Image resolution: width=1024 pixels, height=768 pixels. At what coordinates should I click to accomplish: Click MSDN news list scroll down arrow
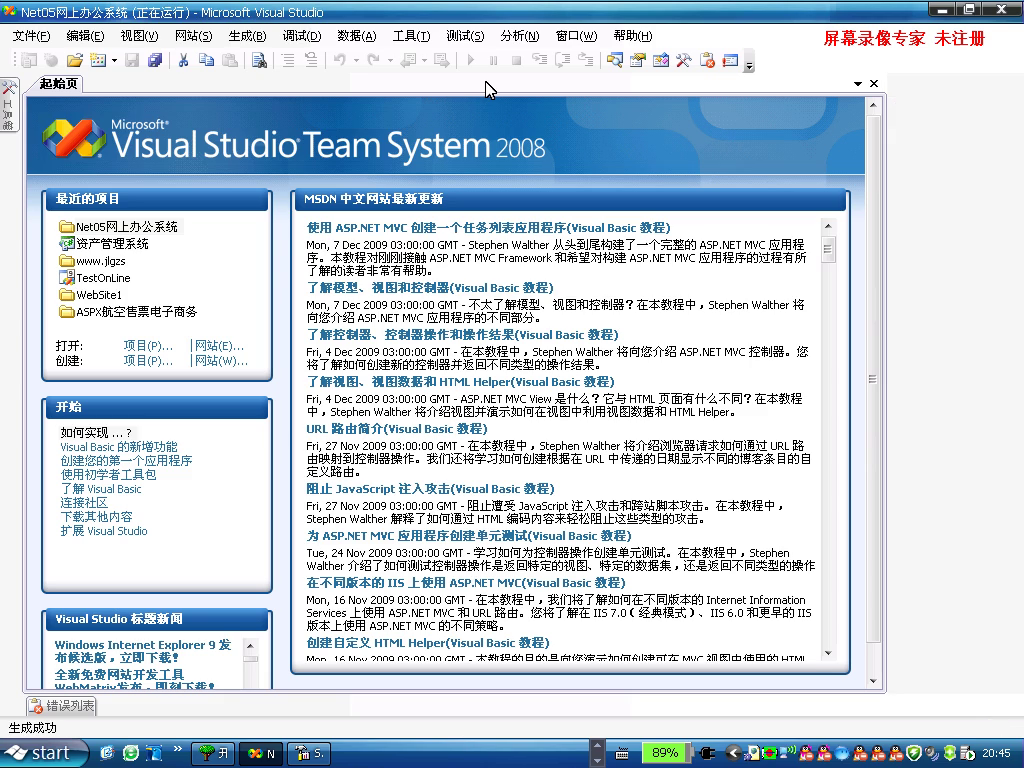click(828, 653)
